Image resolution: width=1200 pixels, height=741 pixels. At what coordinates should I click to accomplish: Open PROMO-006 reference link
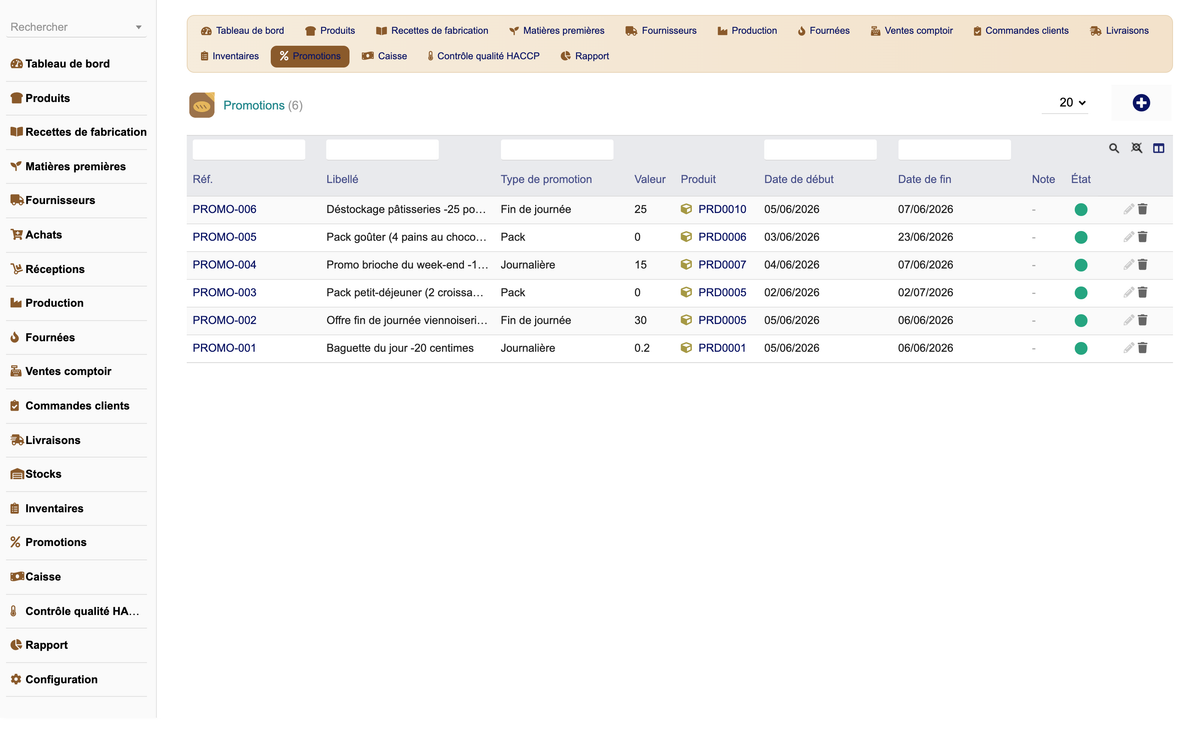(x=224, y=209)
